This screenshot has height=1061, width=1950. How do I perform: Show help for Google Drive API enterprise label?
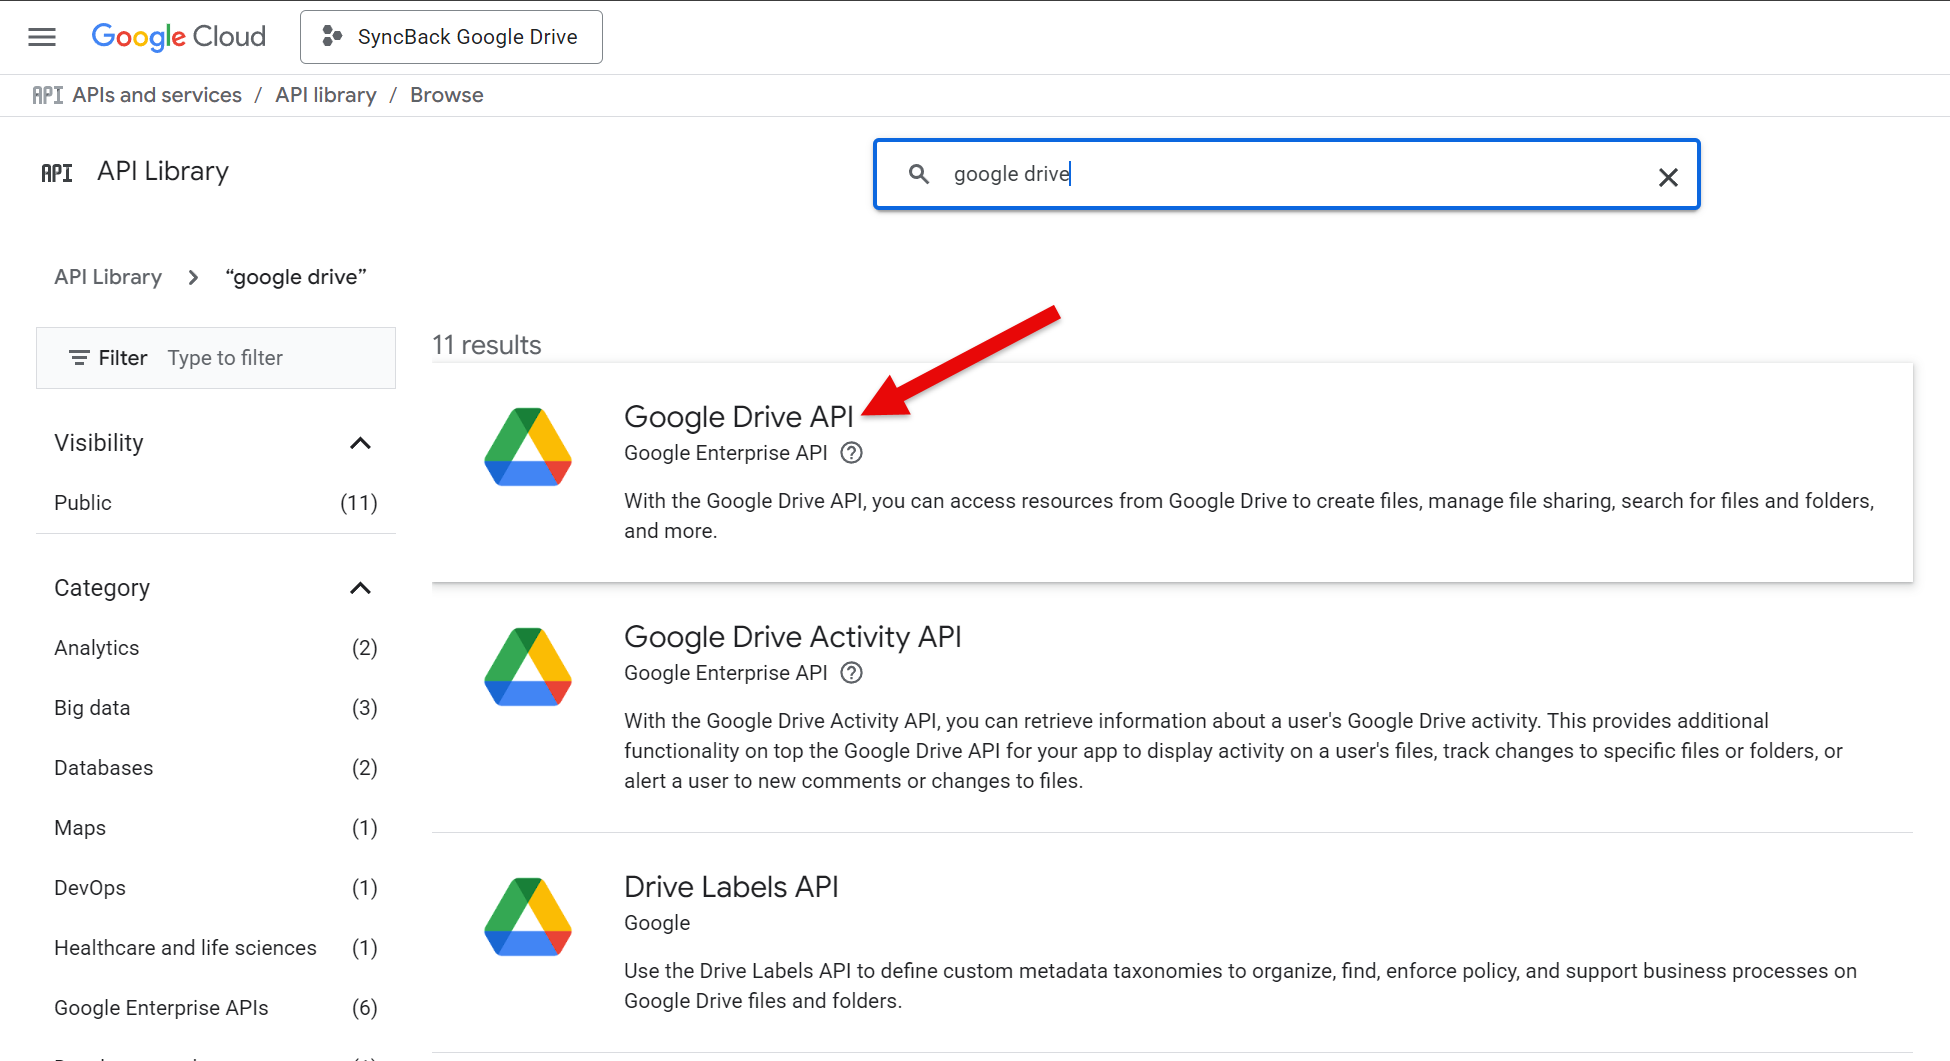coord(851,453)
